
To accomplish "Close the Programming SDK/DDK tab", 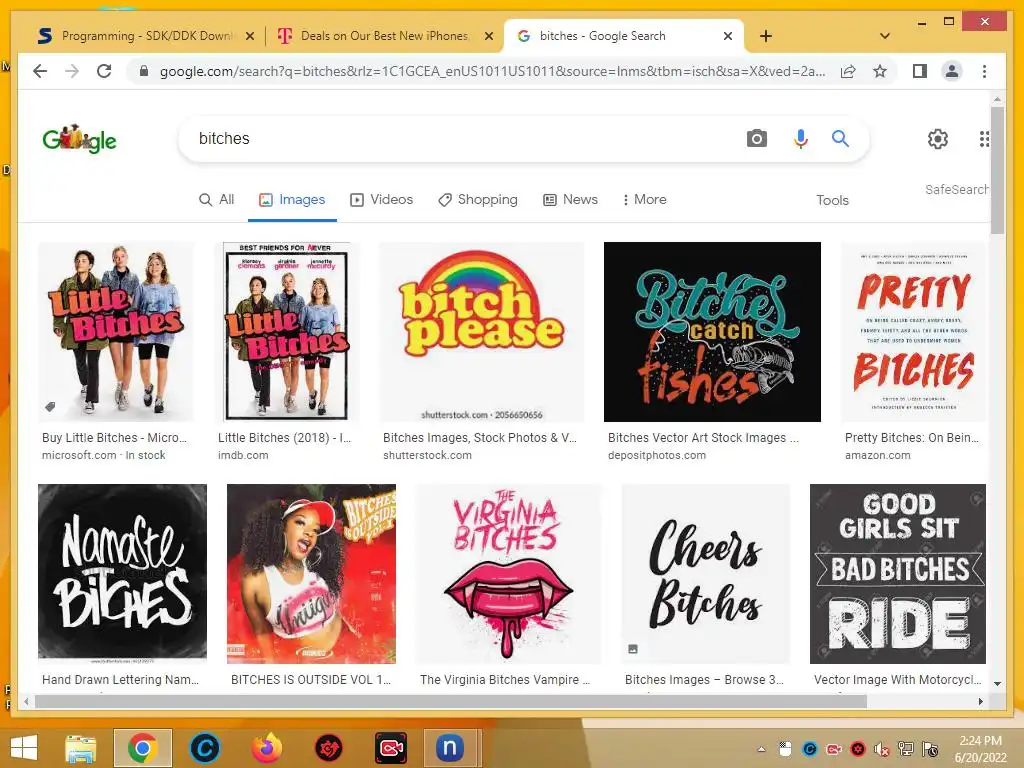I will pyautogui.click(x=249, y=37).
